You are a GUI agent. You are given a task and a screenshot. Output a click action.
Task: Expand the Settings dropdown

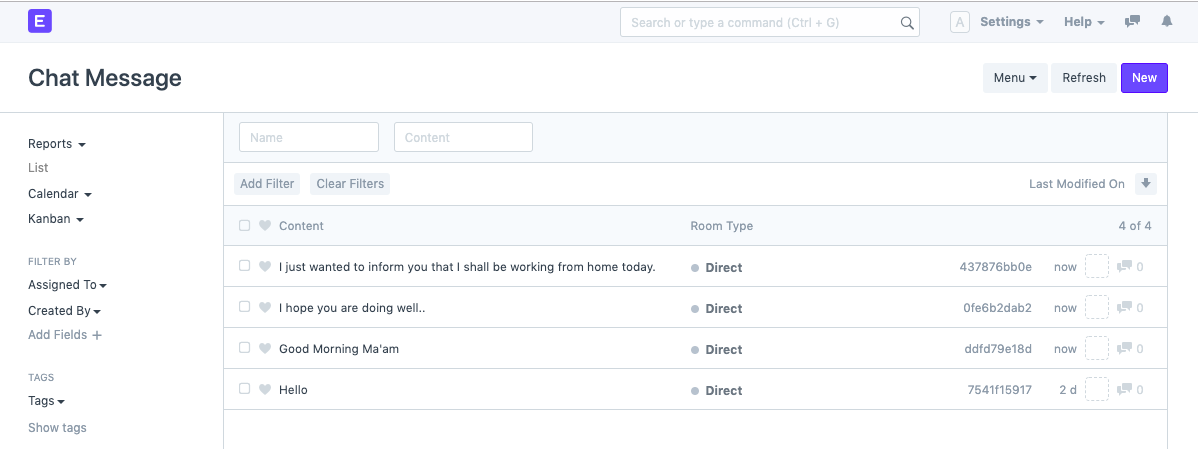[x=1011, y=22]
